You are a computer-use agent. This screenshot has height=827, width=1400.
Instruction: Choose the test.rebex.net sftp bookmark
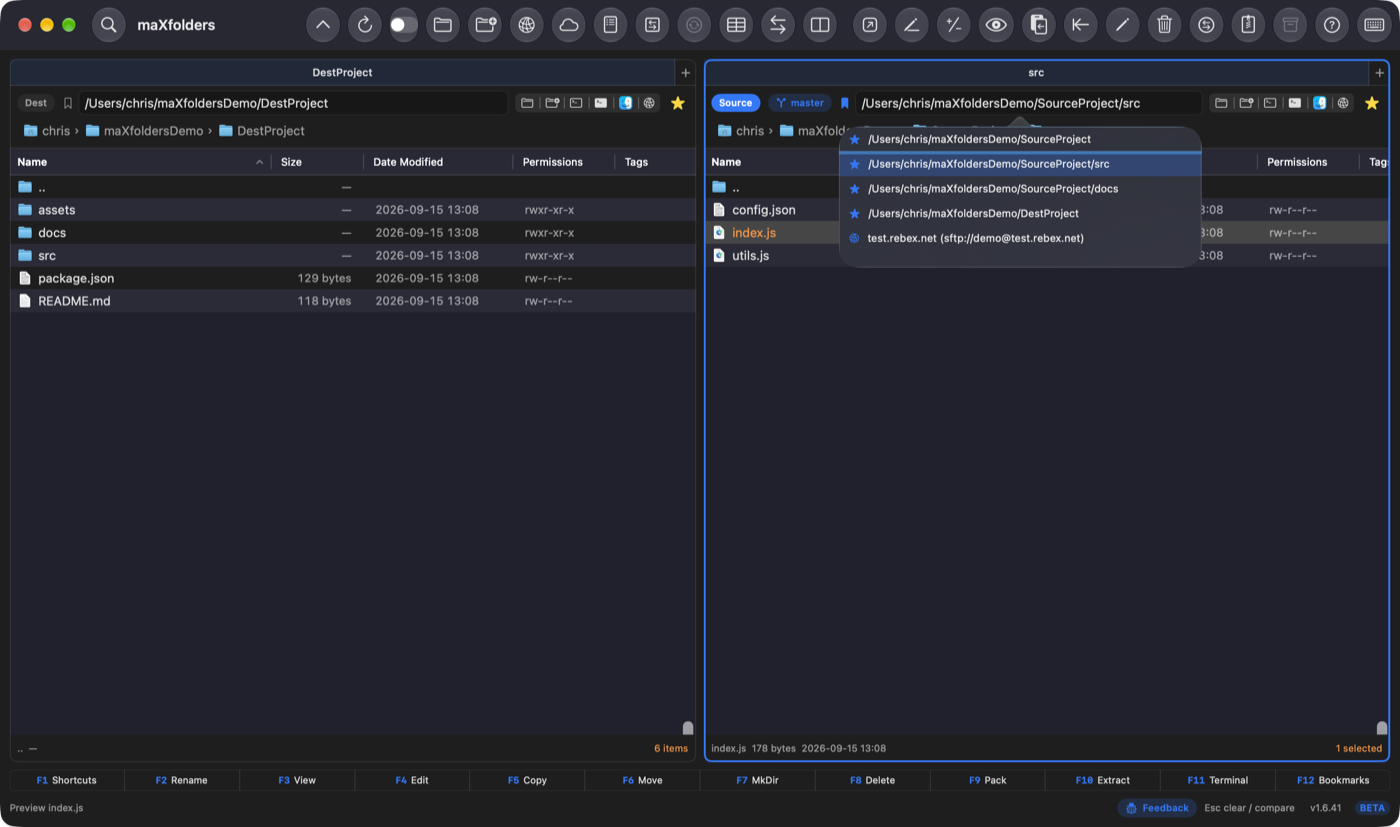(x=1019, y=238)
